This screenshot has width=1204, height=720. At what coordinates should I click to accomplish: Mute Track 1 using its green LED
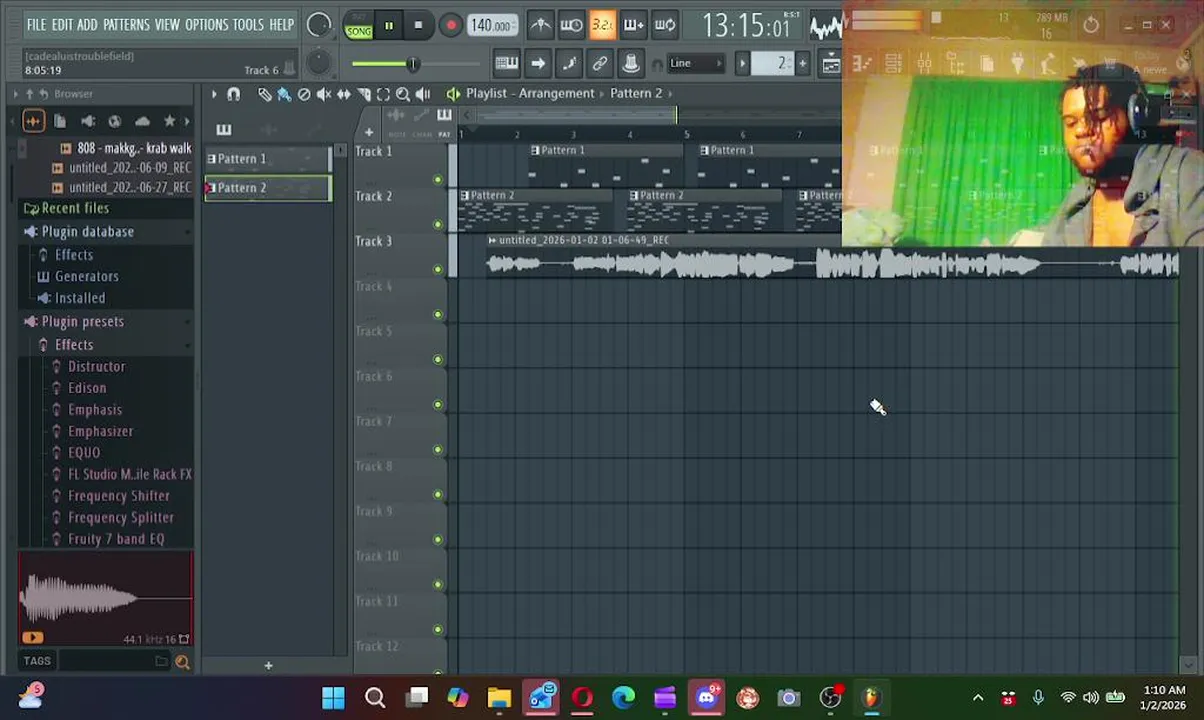[438, 180]
